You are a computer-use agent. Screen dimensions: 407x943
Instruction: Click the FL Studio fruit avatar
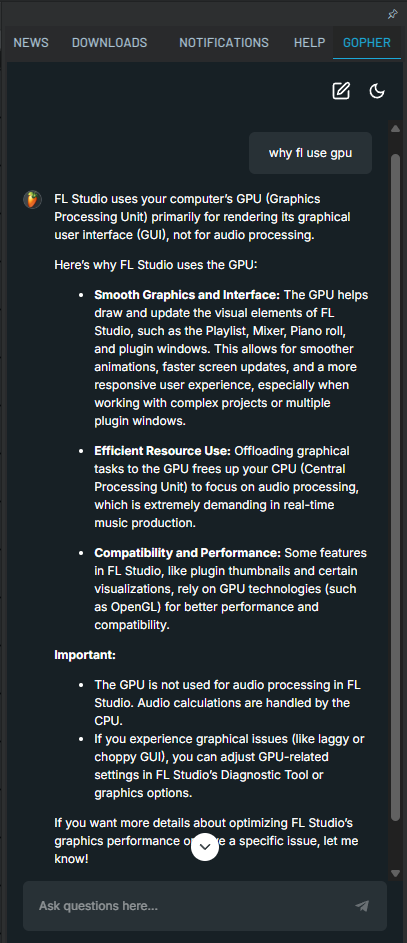tap(32, 200)
